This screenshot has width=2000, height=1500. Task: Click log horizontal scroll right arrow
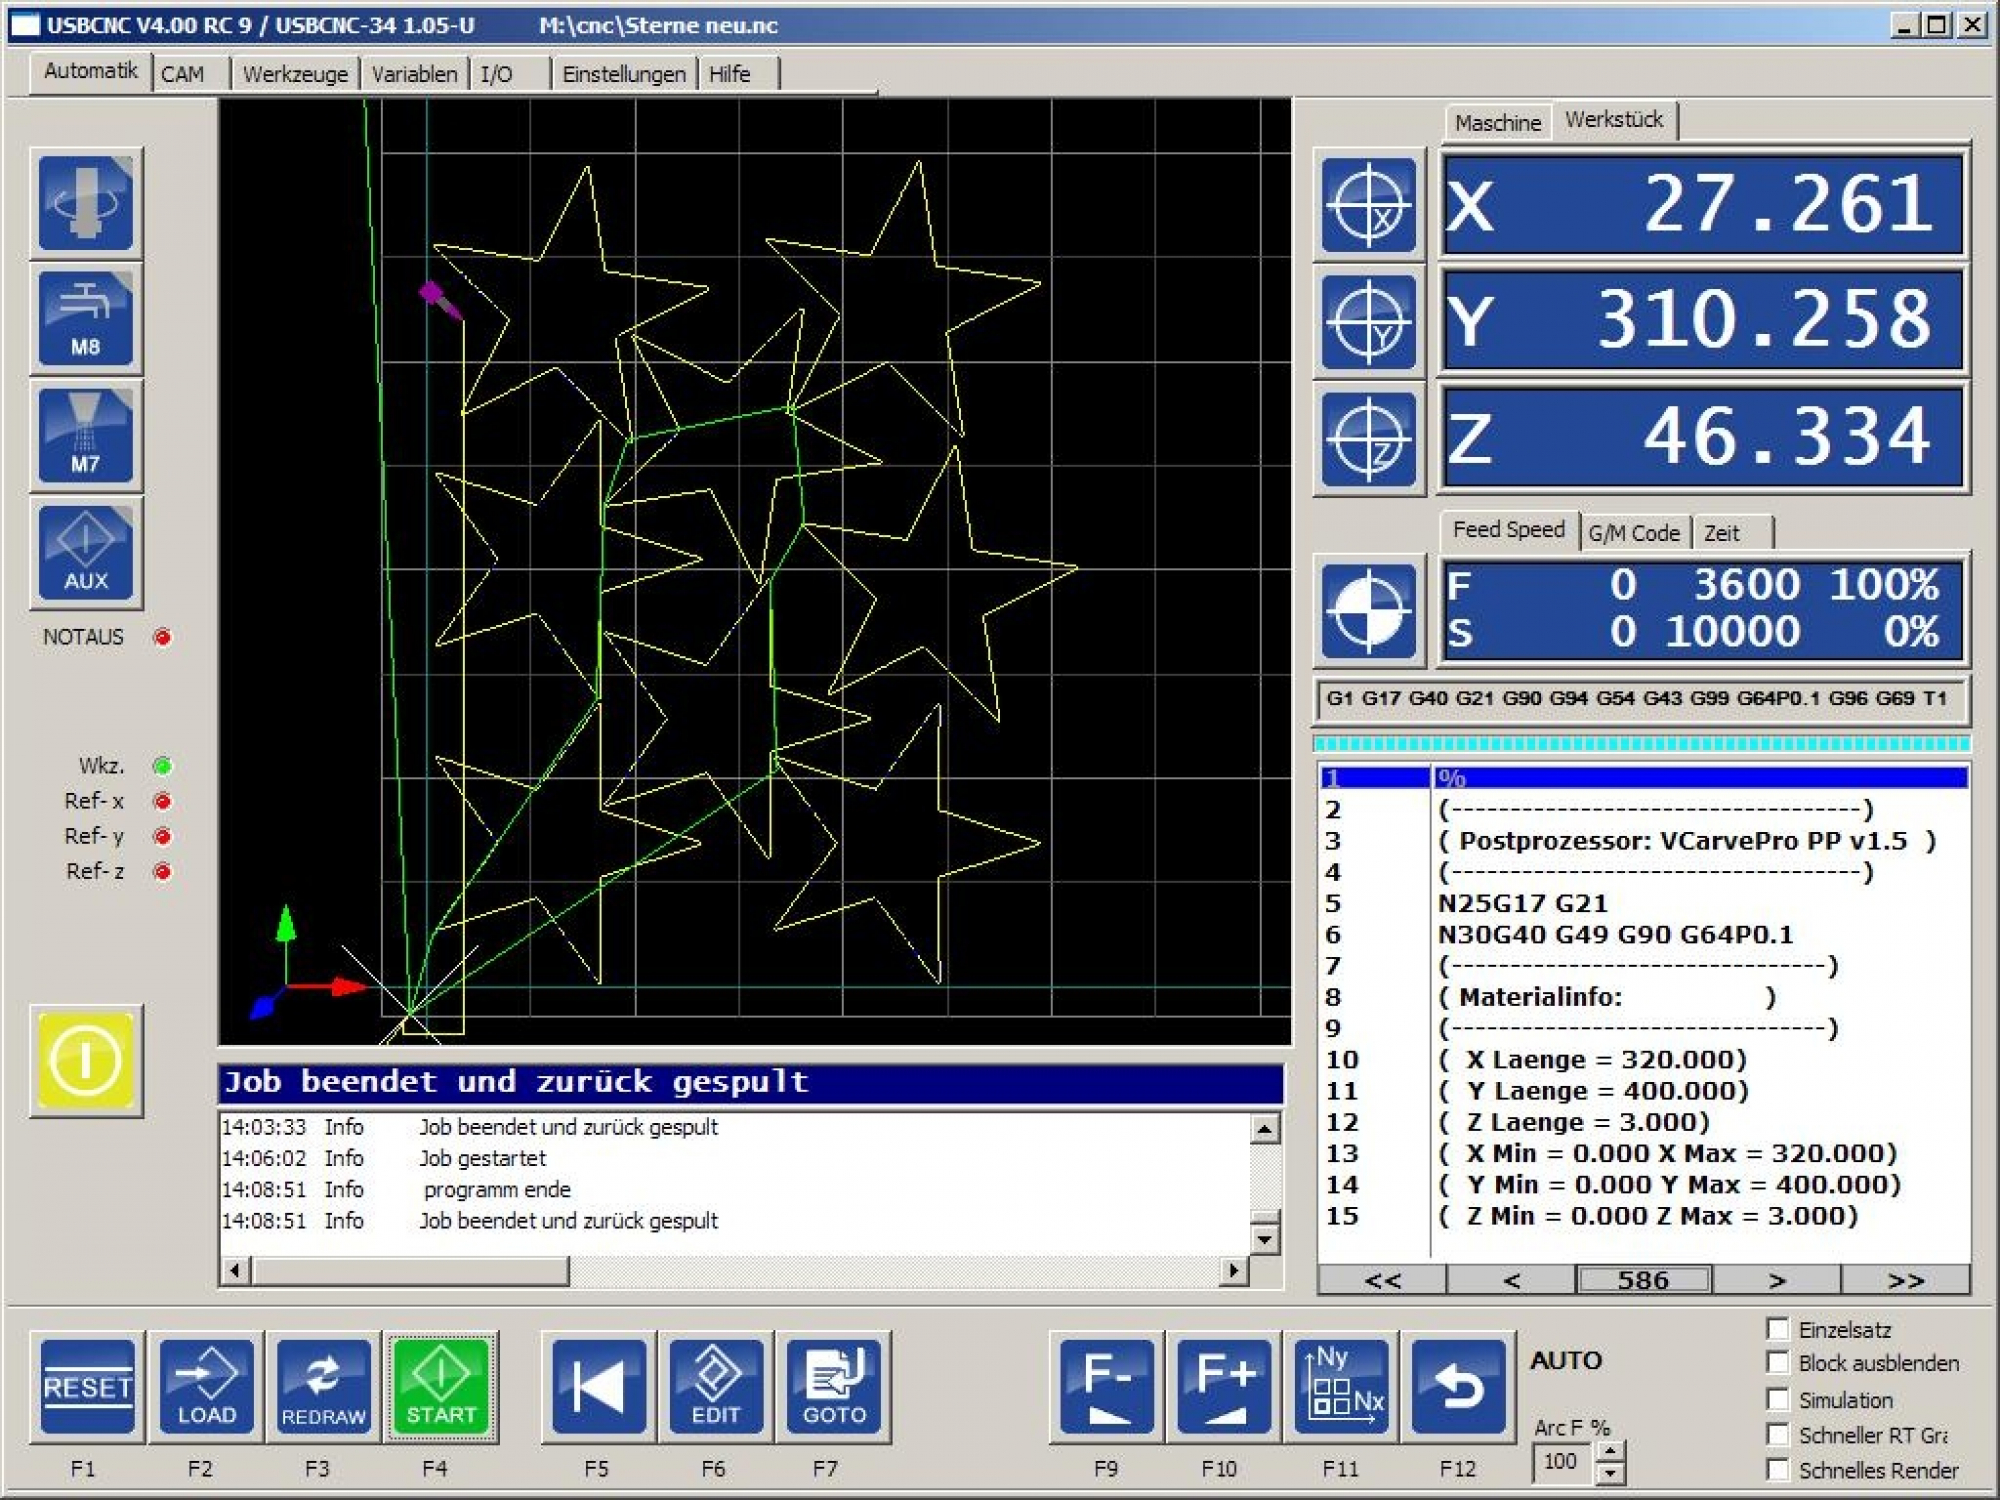coord(1234,1271)
